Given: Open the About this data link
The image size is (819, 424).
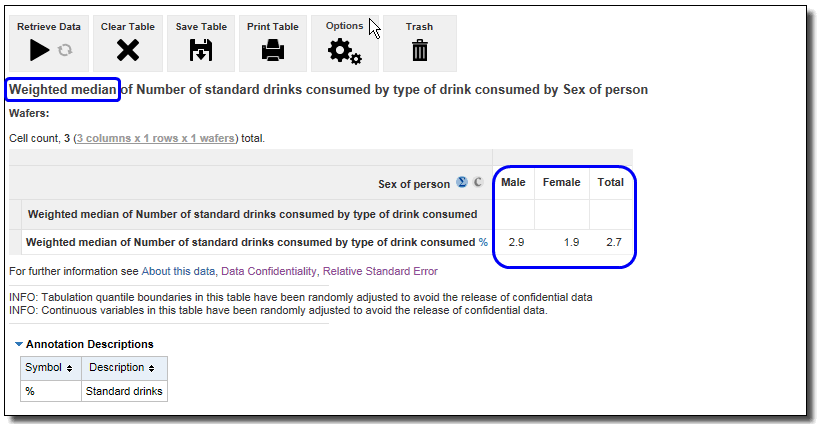Looking at the screenshot, I should click(178, 271).
